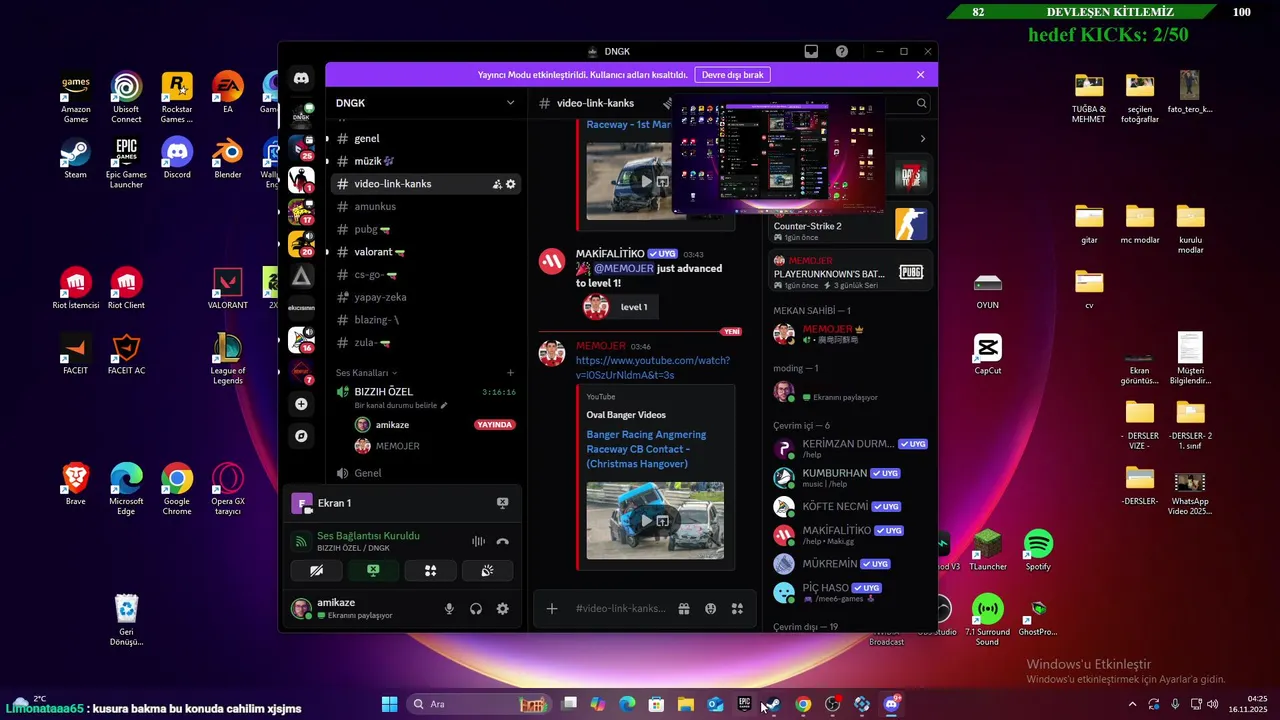
Task: Select member KUMBURHAN in the member list
Action: 848,478
